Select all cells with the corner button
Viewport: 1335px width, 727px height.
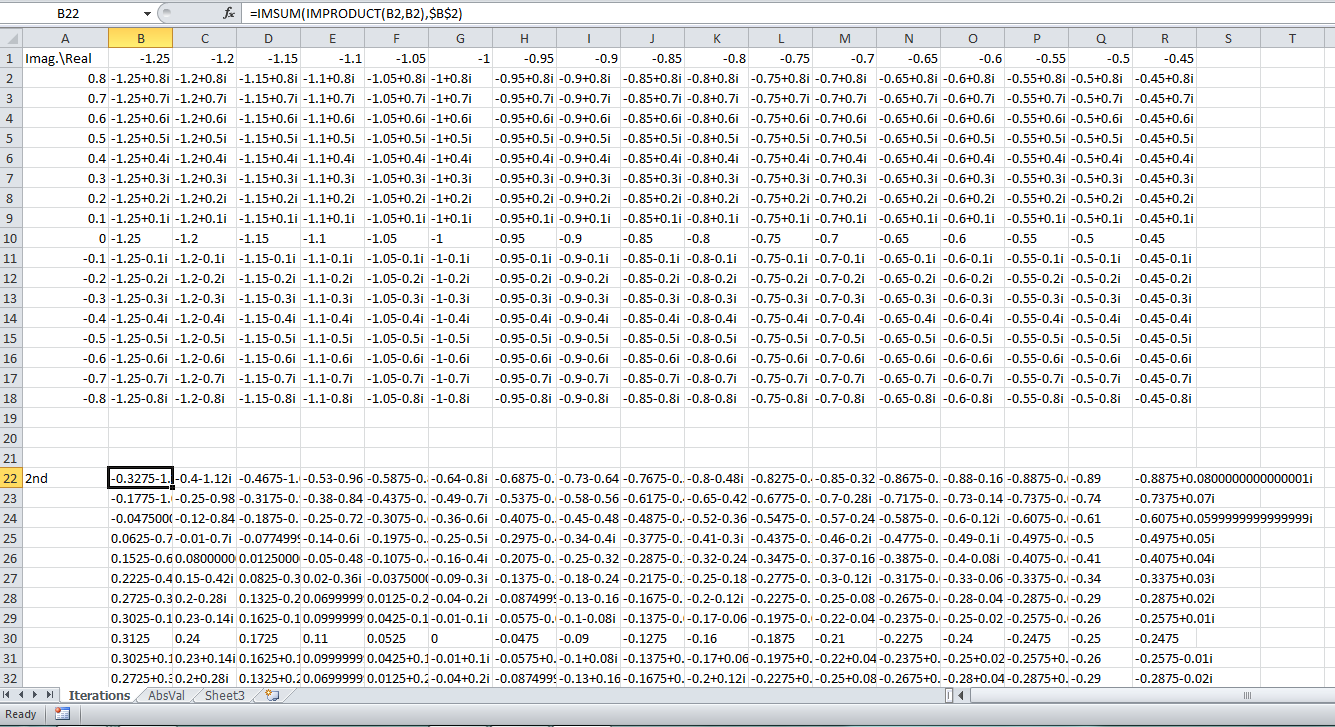[x=13, y=37]
